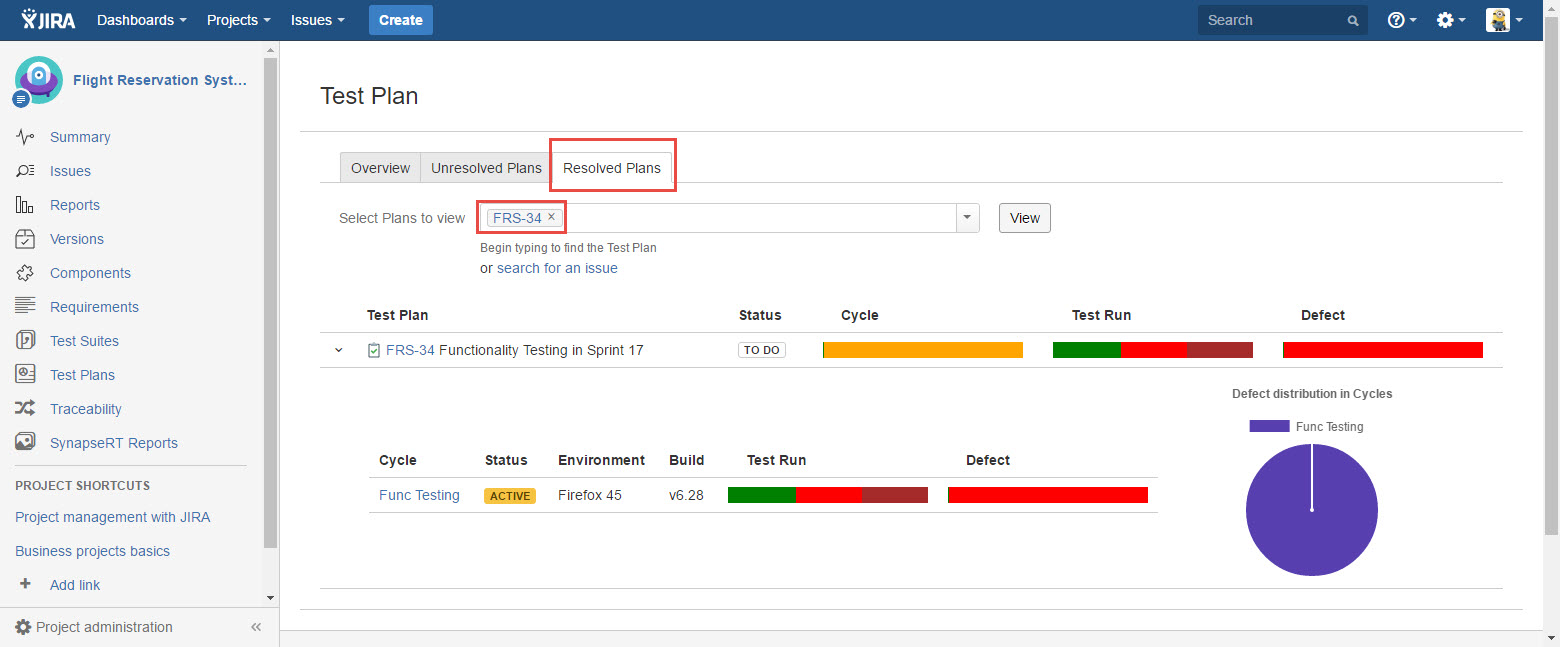
Task: Click the Project administration gear icon
Action: 23,627
